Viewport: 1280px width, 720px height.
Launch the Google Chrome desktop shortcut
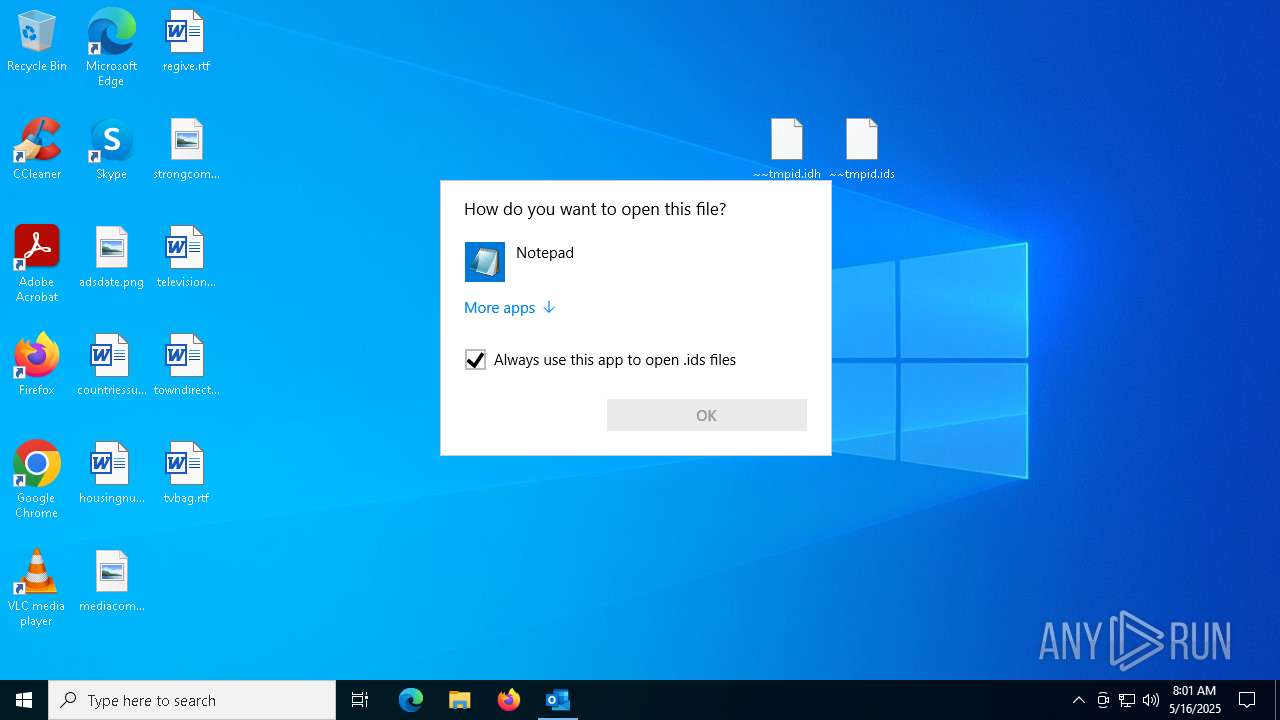click(x=37, y=480)
